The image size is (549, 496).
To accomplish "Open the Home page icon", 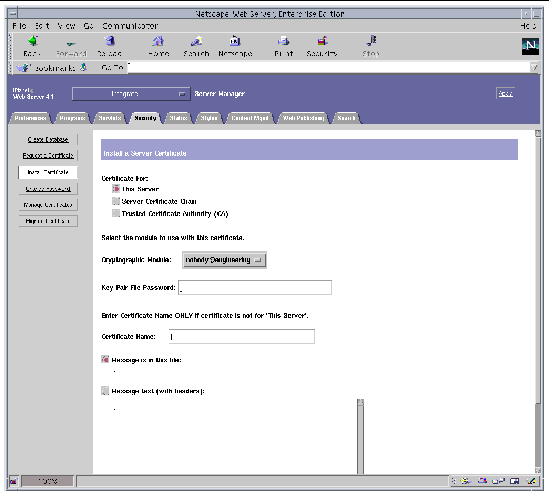I will coord(158,41).
